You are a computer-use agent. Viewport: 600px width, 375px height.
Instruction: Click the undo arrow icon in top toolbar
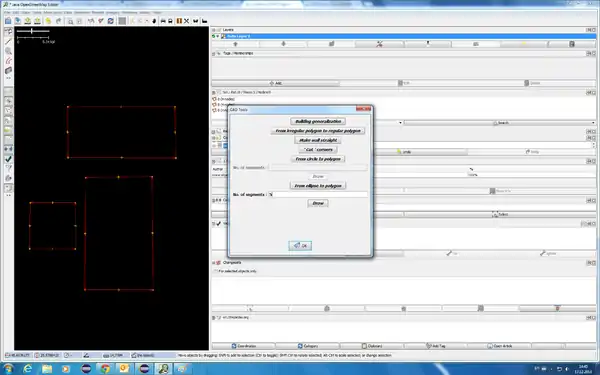[x=49, y=21]
